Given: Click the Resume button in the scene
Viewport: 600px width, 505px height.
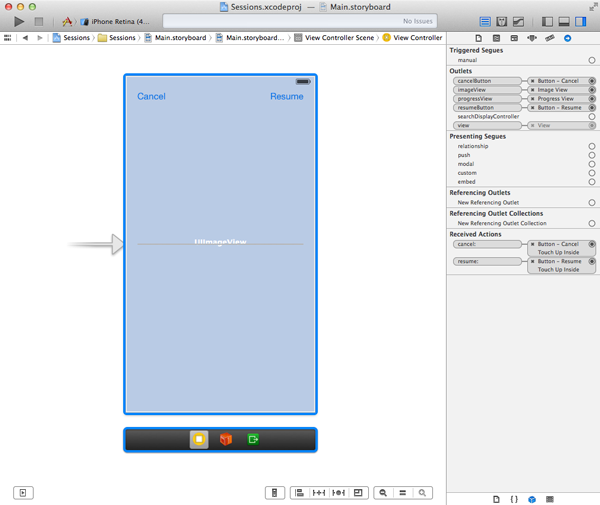Looking at the screenshot, I should (287, 96).
